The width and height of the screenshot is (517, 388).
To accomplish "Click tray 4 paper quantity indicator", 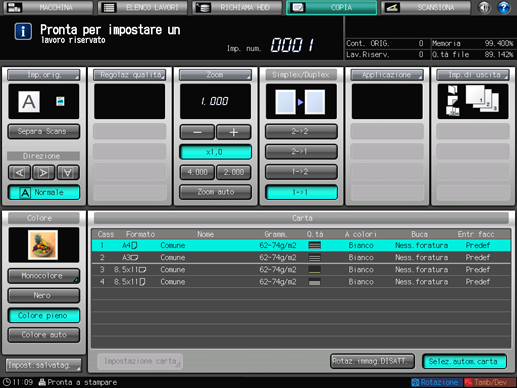I will point(314,282).
